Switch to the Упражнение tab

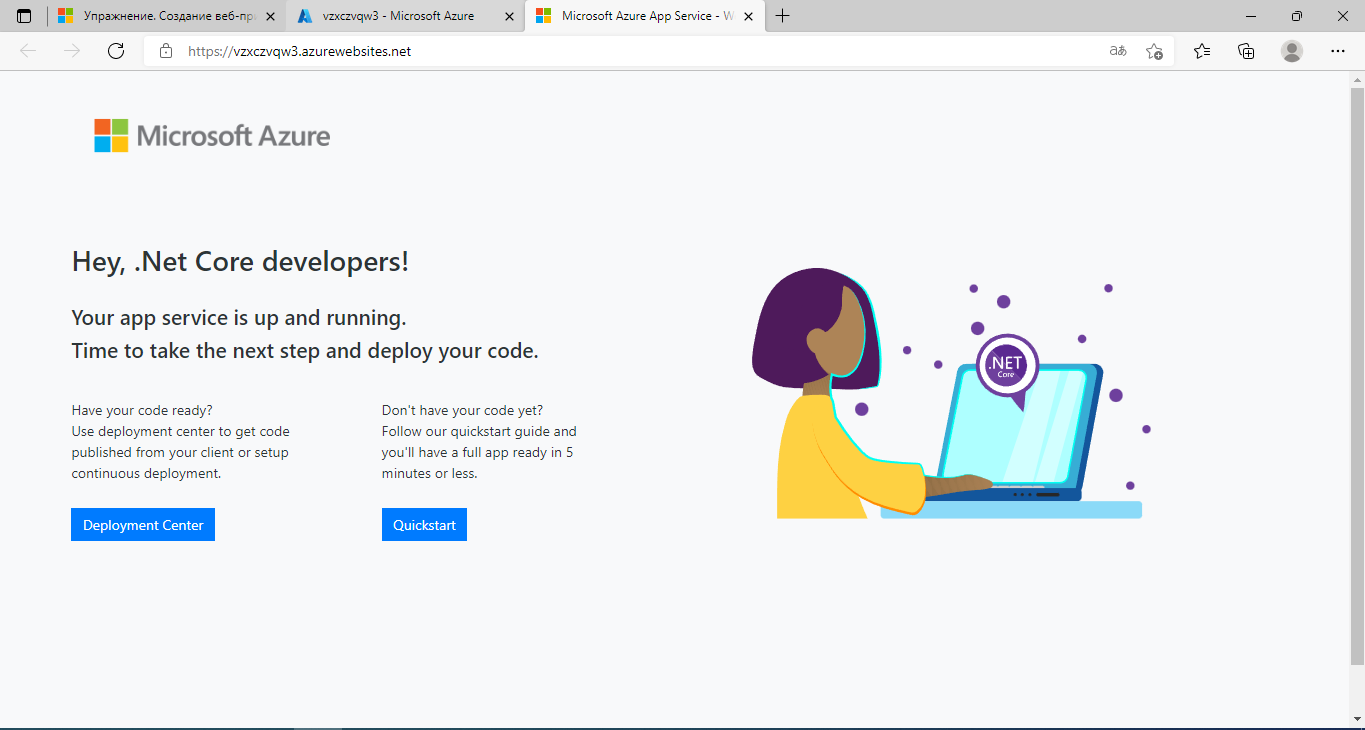pos(160,16)
